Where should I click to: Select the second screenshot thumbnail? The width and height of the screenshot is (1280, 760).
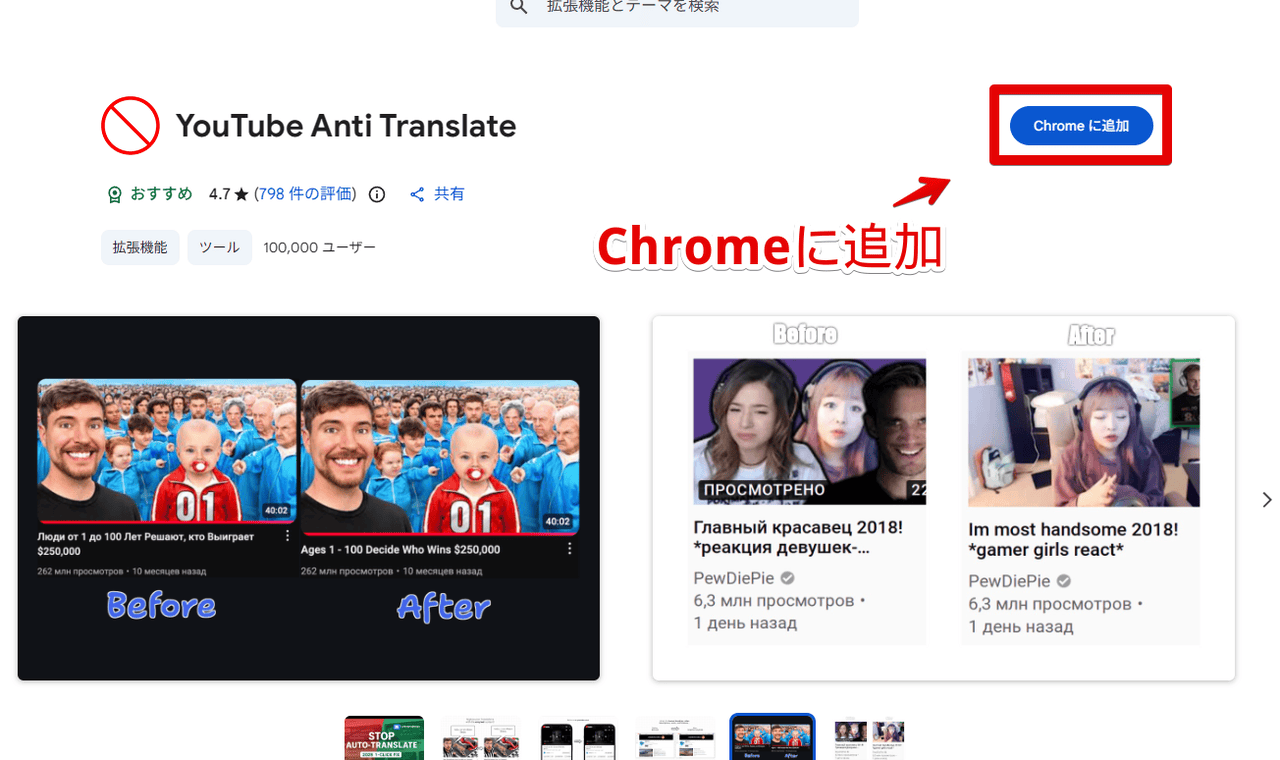[481, 738]
